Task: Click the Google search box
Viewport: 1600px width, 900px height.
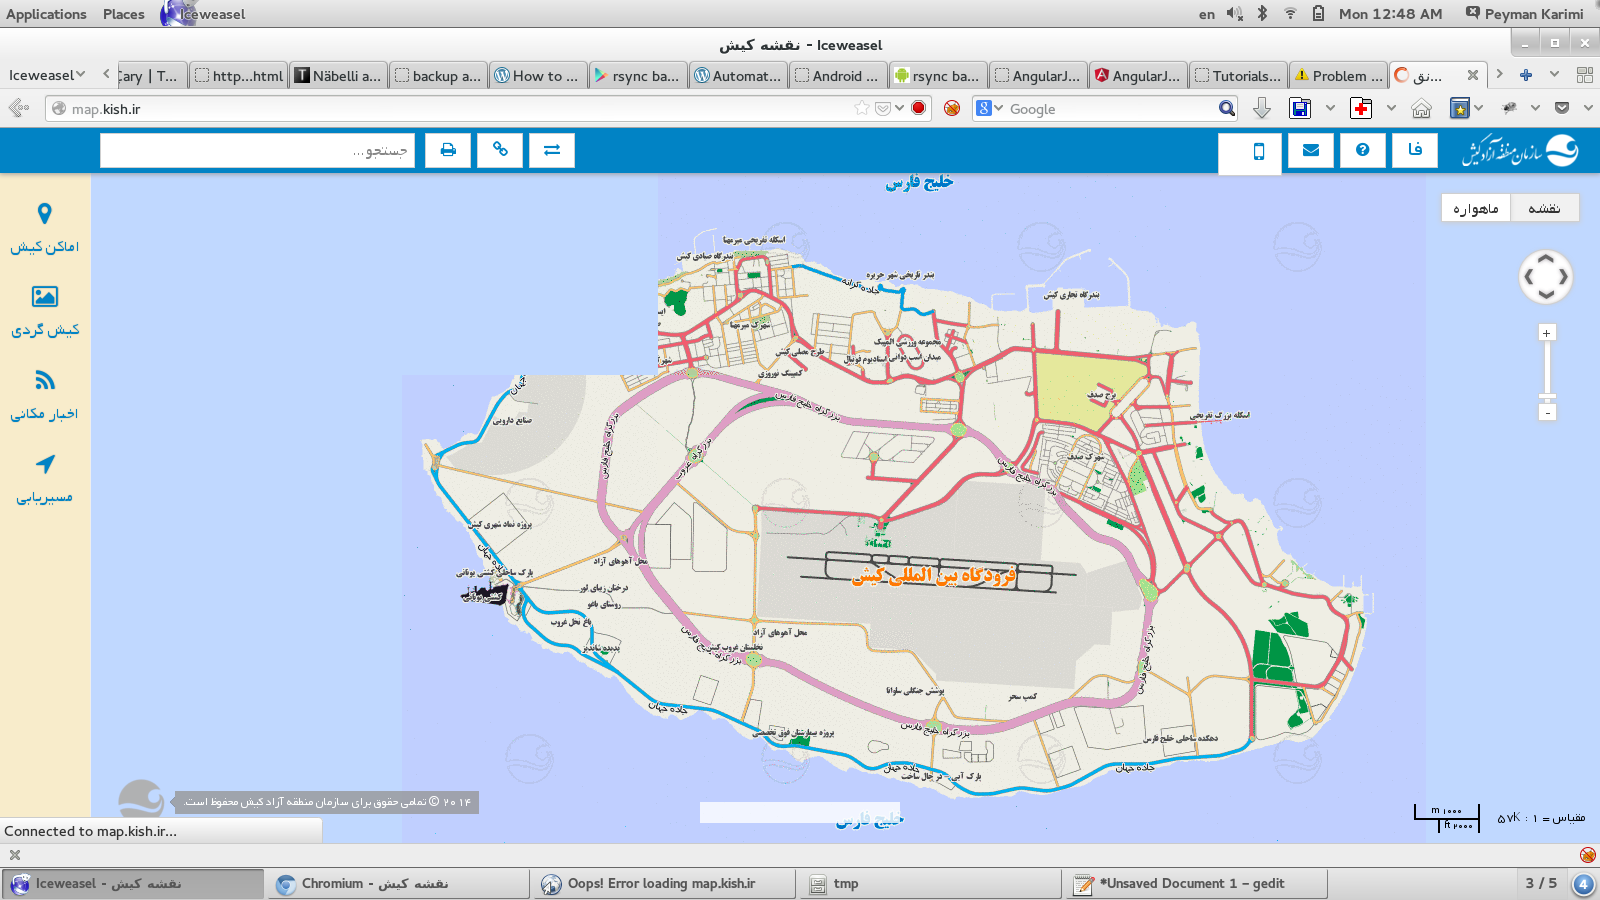Action: point(1110,109)
